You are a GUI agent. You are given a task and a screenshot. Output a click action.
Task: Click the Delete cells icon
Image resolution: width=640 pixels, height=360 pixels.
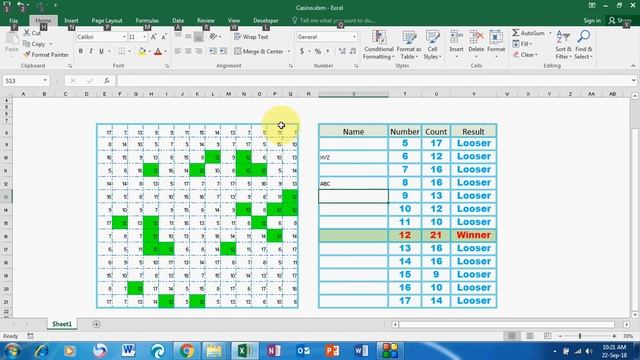tap(476, 38)
